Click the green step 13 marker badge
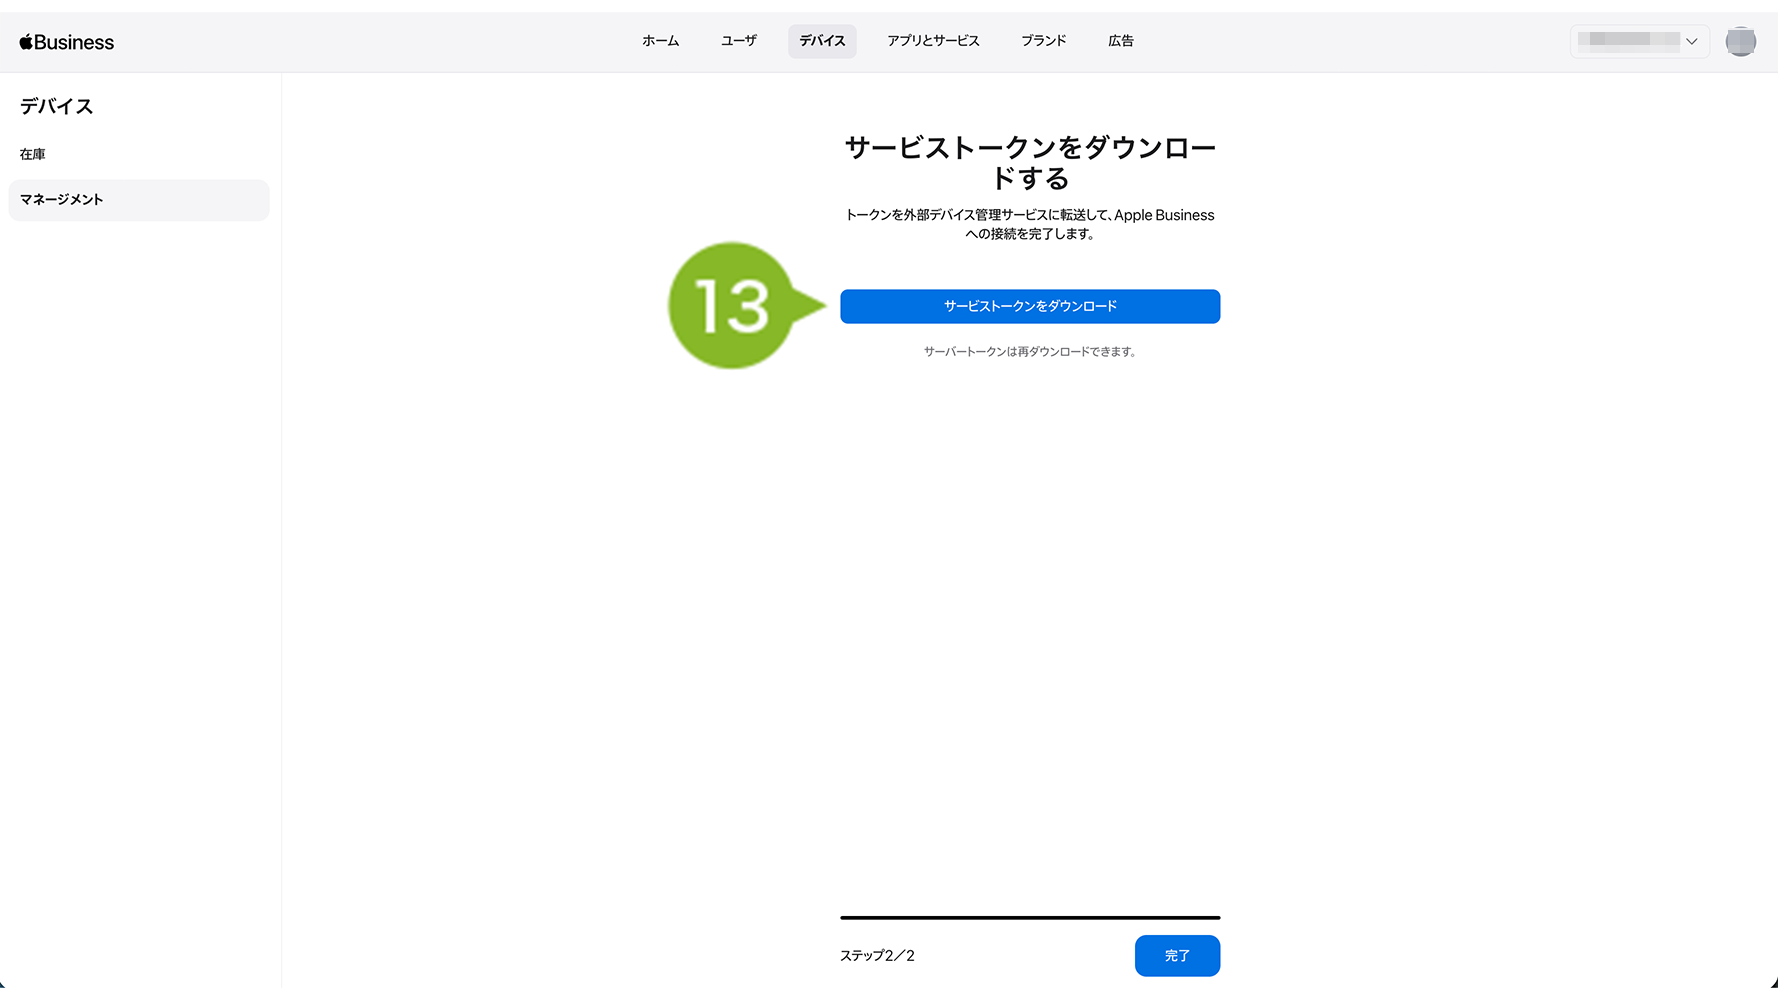Image resolution: width=1778 pixels, height=1000 pixels. click(x=733, y=306)
